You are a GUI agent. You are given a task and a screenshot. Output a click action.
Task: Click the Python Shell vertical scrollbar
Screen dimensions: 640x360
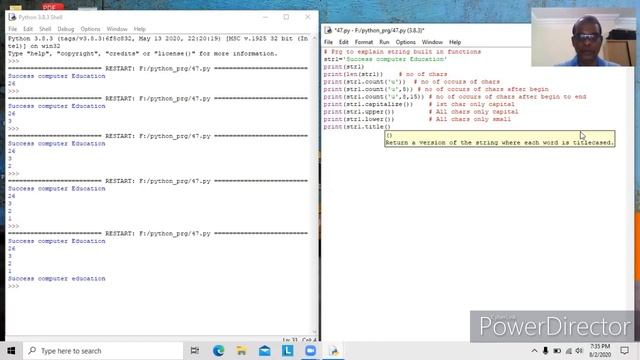[314, 185]
